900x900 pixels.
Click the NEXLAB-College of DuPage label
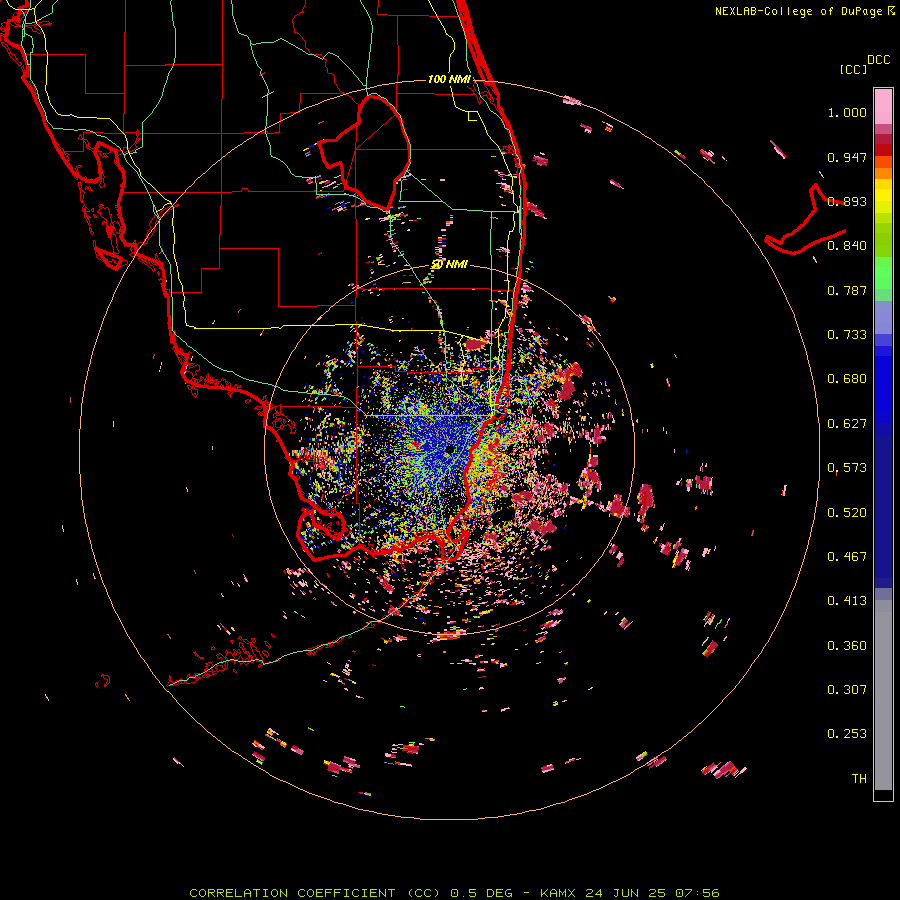[x=798, y=11]
